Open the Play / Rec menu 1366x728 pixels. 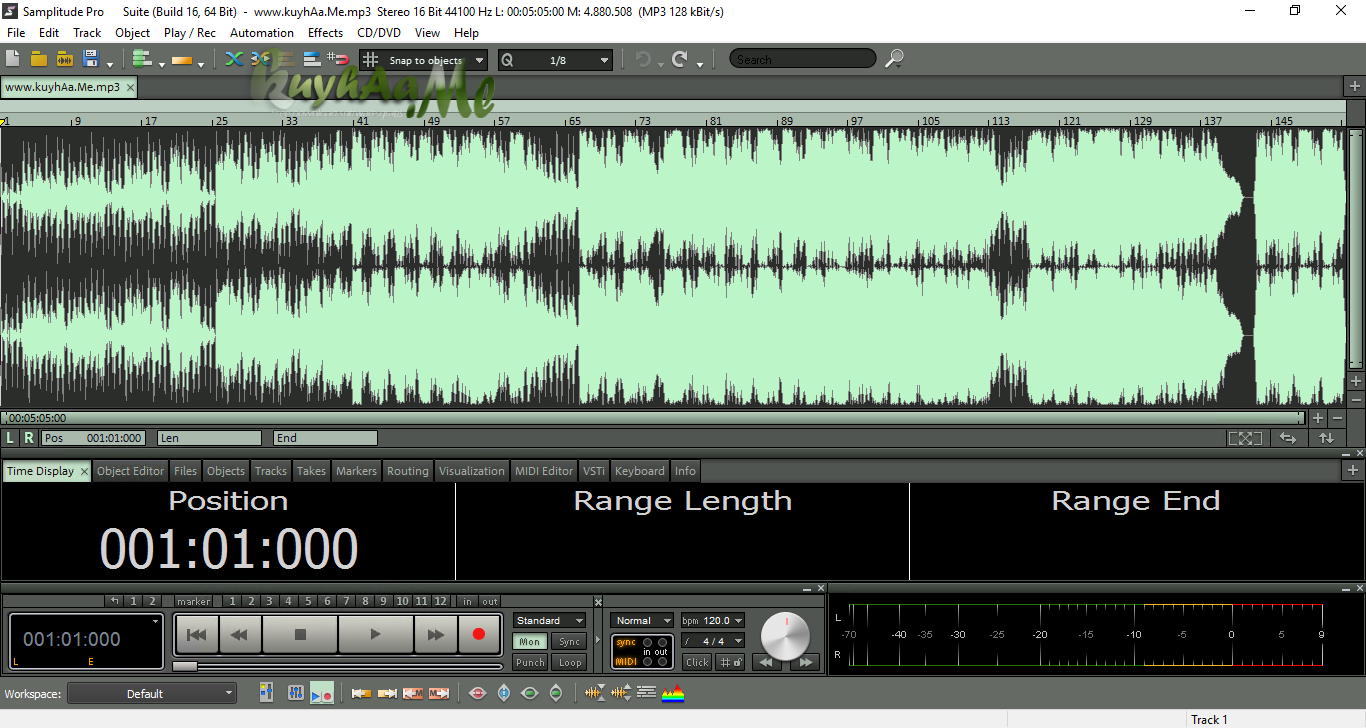pyautogui.click(x=190, y=33)
